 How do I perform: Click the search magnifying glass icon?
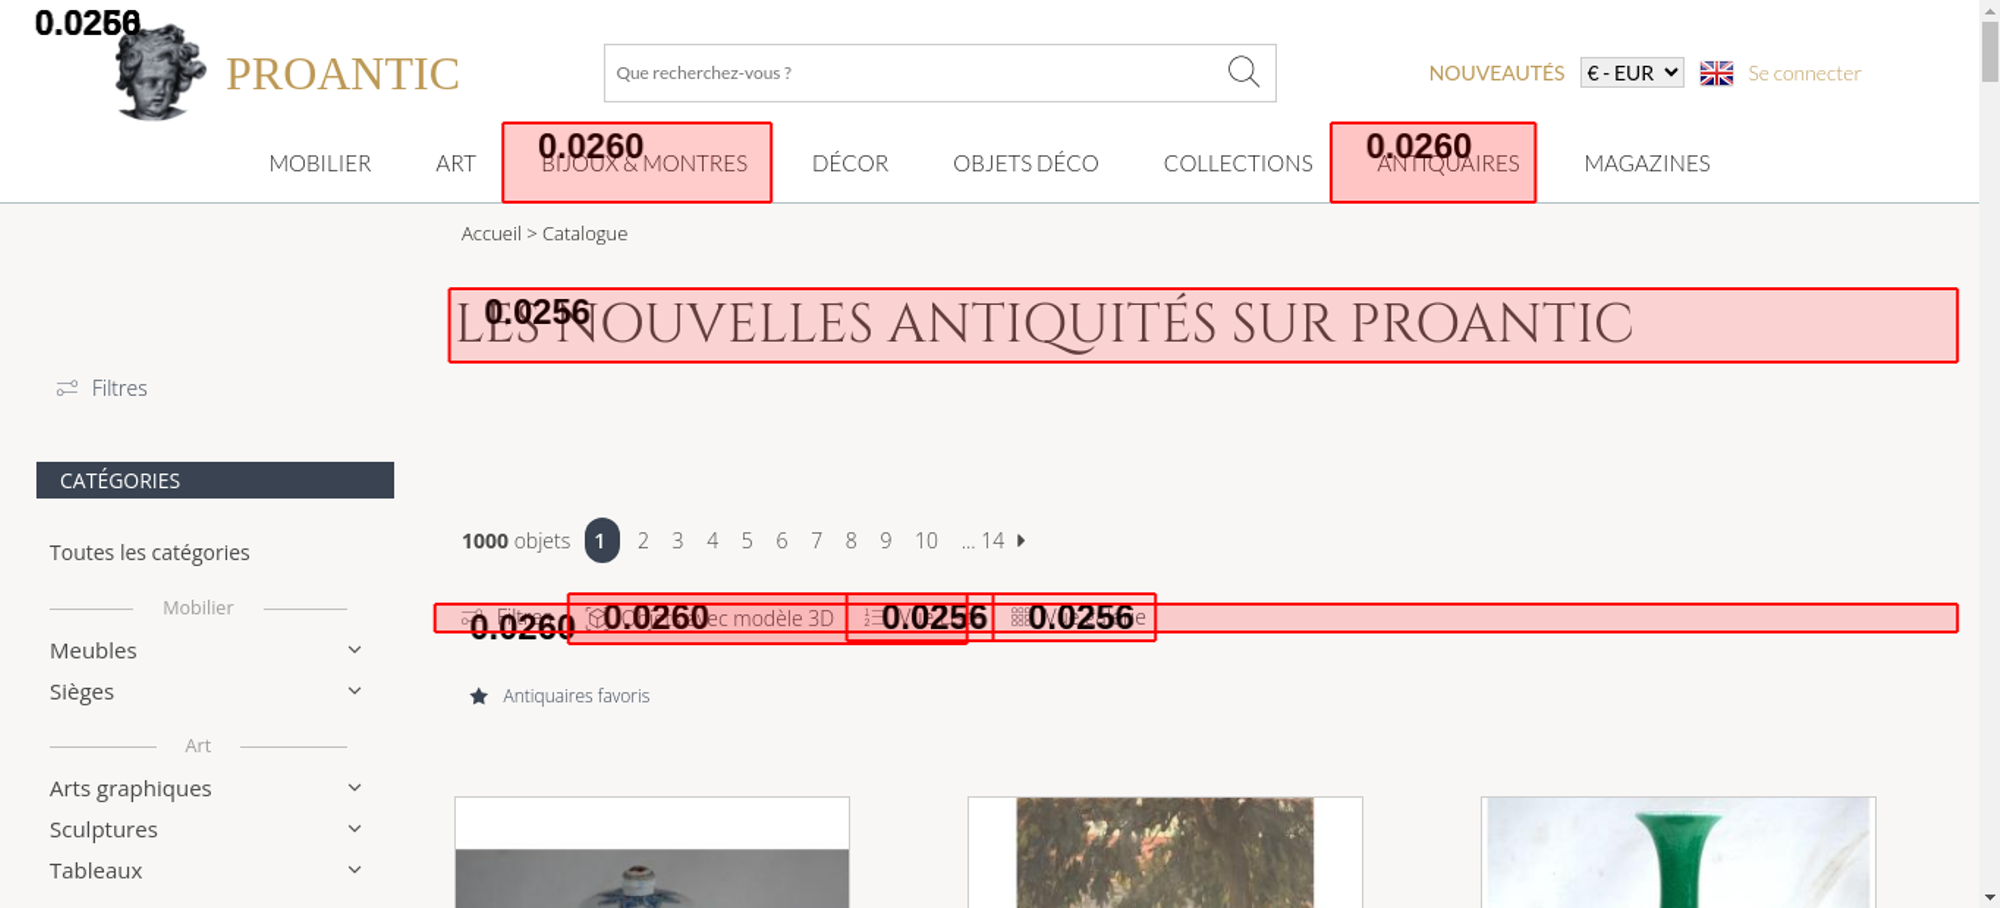pyautogui.click(x=1243, y=72)
